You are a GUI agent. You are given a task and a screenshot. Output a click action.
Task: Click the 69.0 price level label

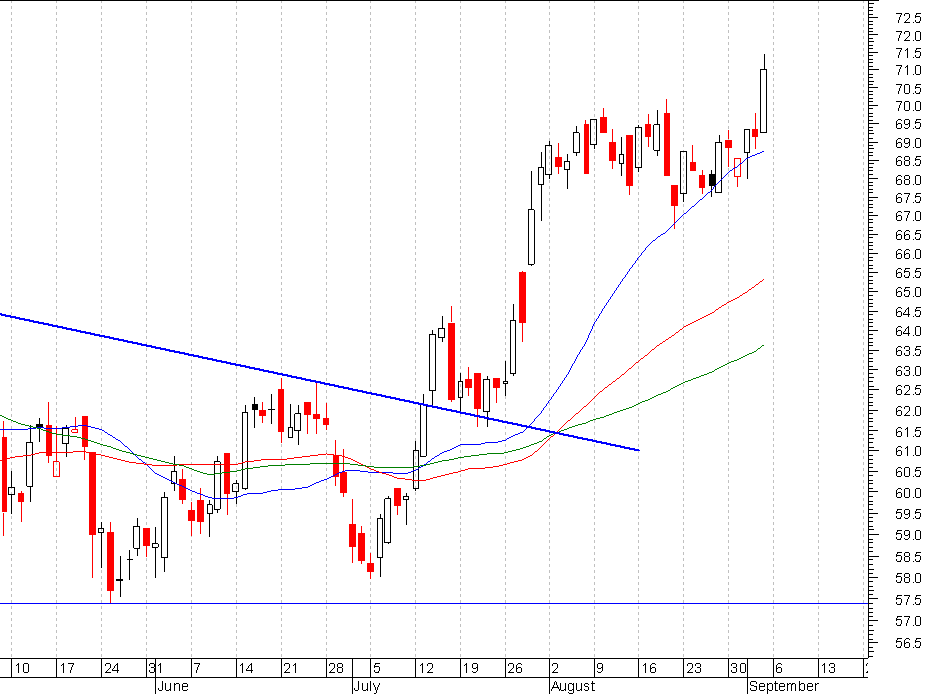tap(908, 144)
